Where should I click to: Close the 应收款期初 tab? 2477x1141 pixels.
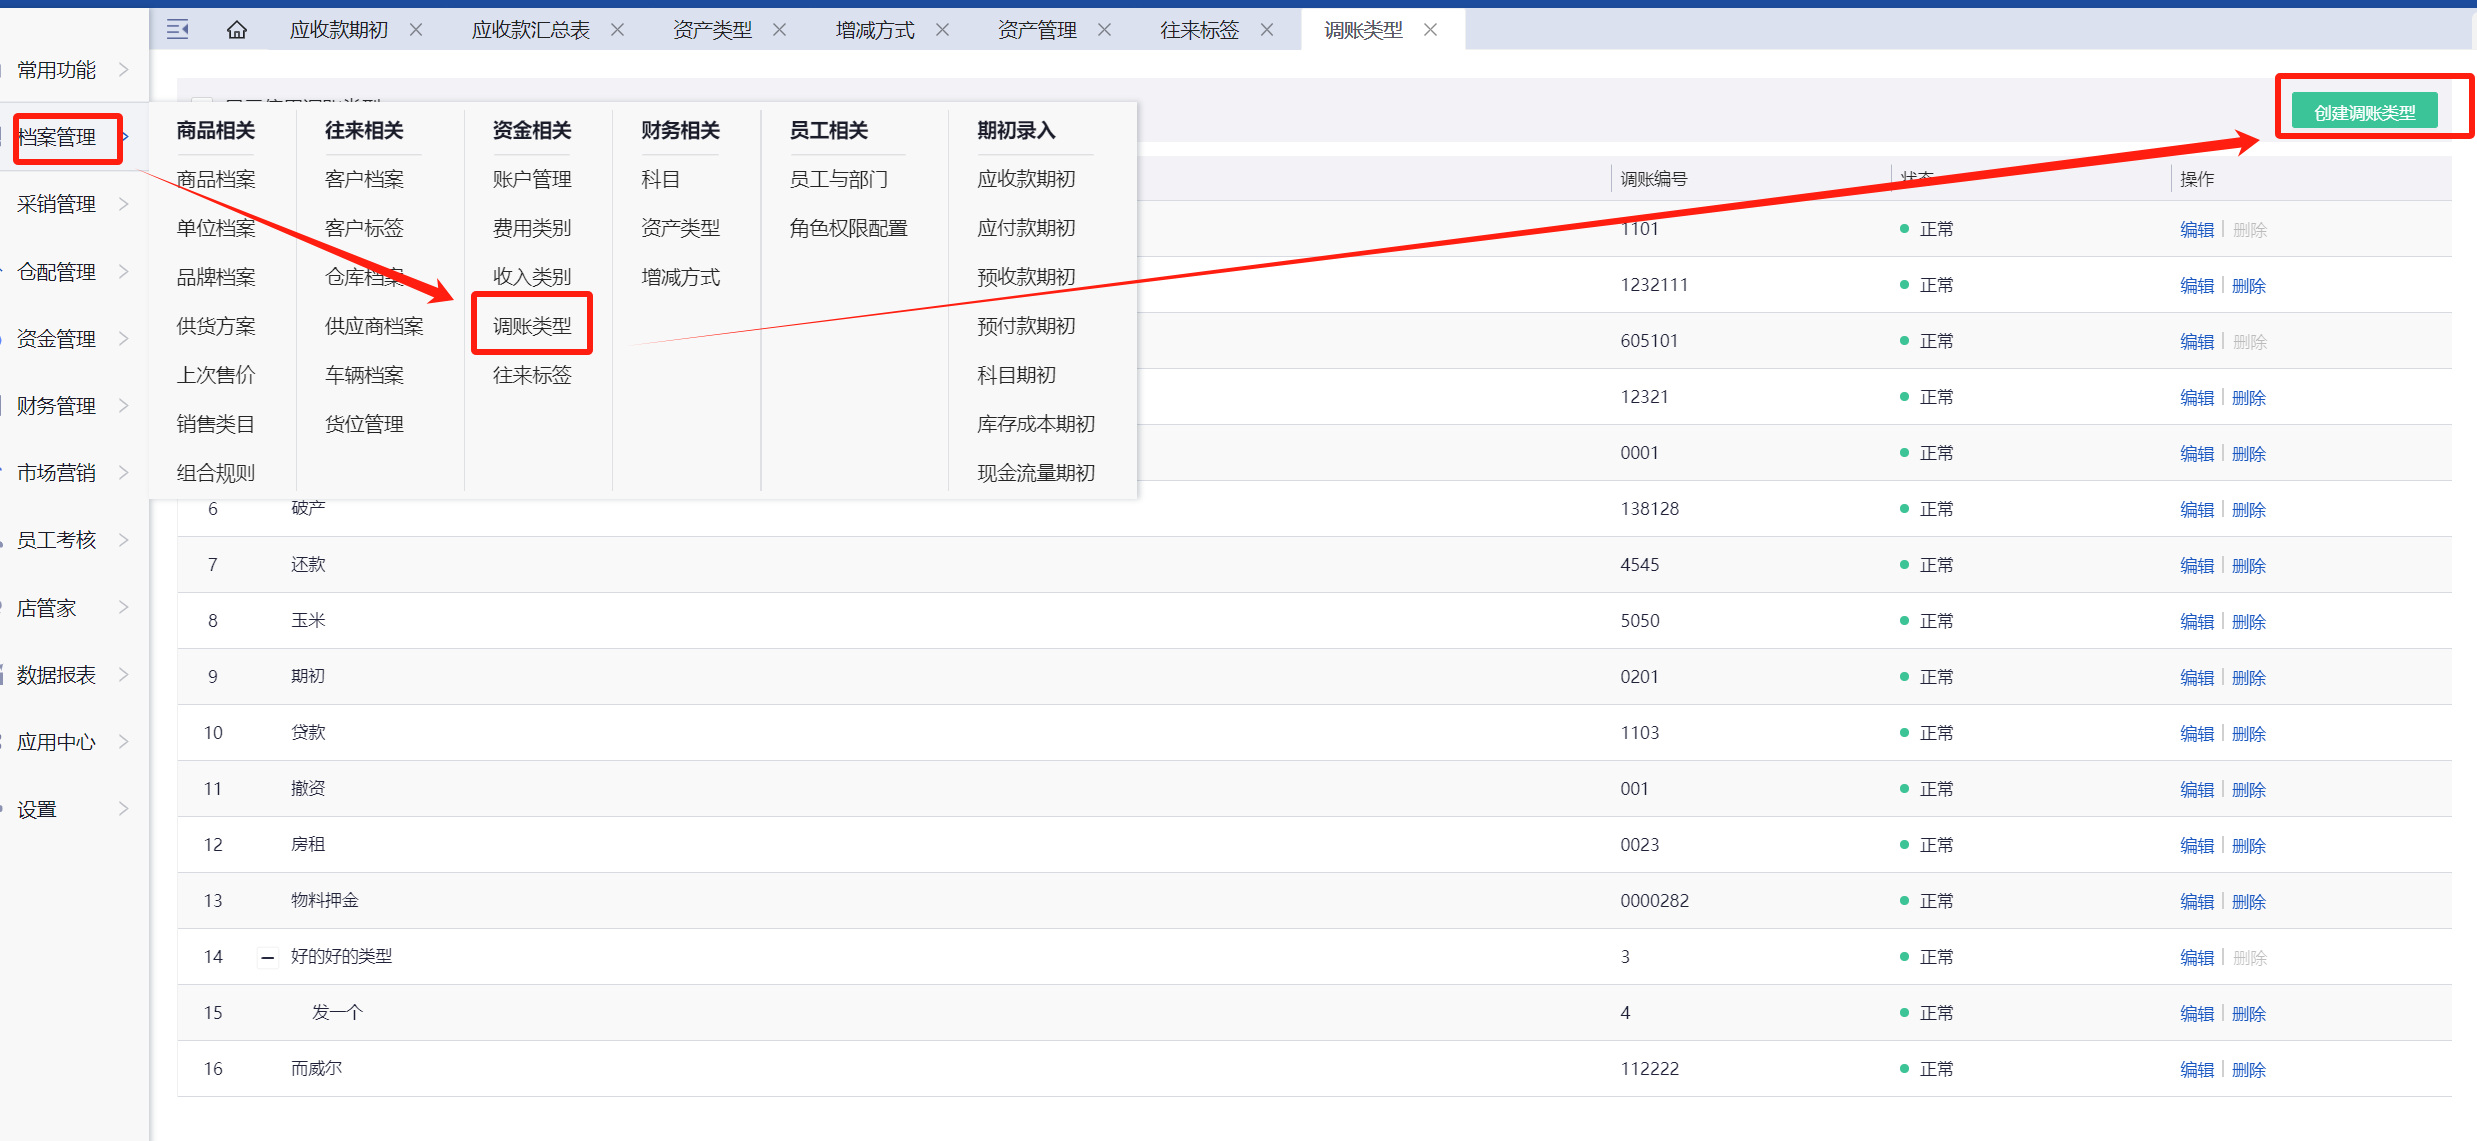pyautogui.click(x=416, y=30)
